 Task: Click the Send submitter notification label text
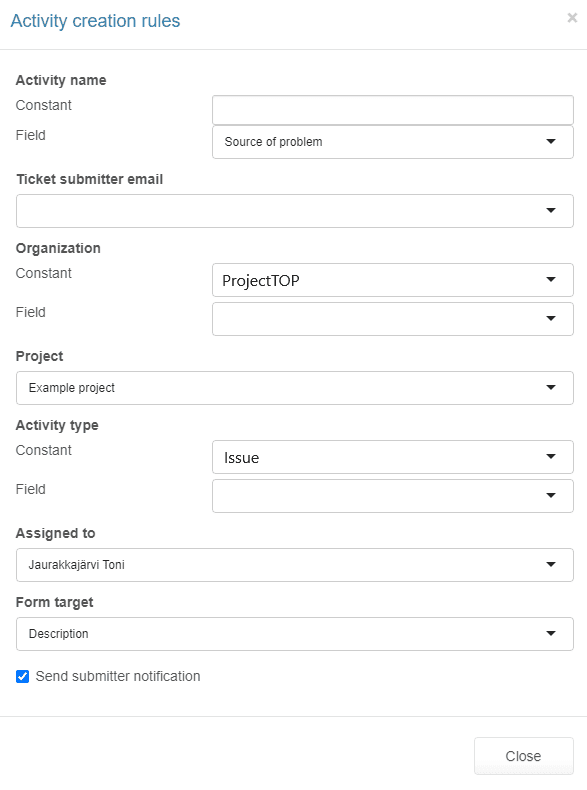(118, 676)
